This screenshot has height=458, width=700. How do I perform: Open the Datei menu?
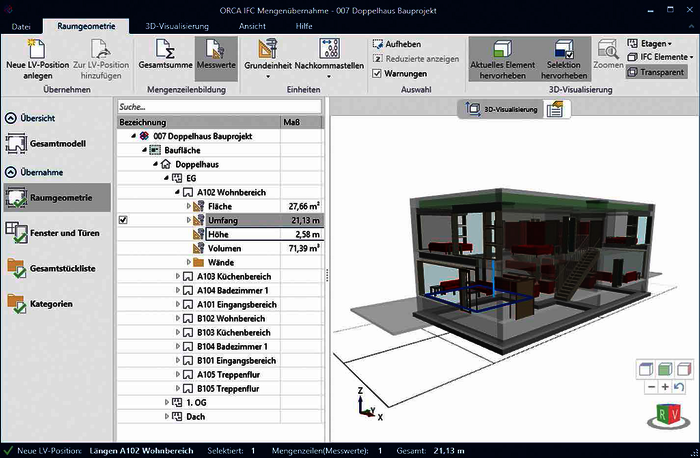(x=21, y=26)
